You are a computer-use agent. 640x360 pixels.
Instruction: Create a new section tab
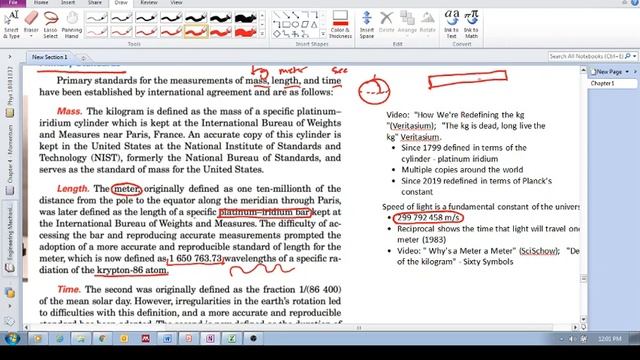(x=83, y=58)
